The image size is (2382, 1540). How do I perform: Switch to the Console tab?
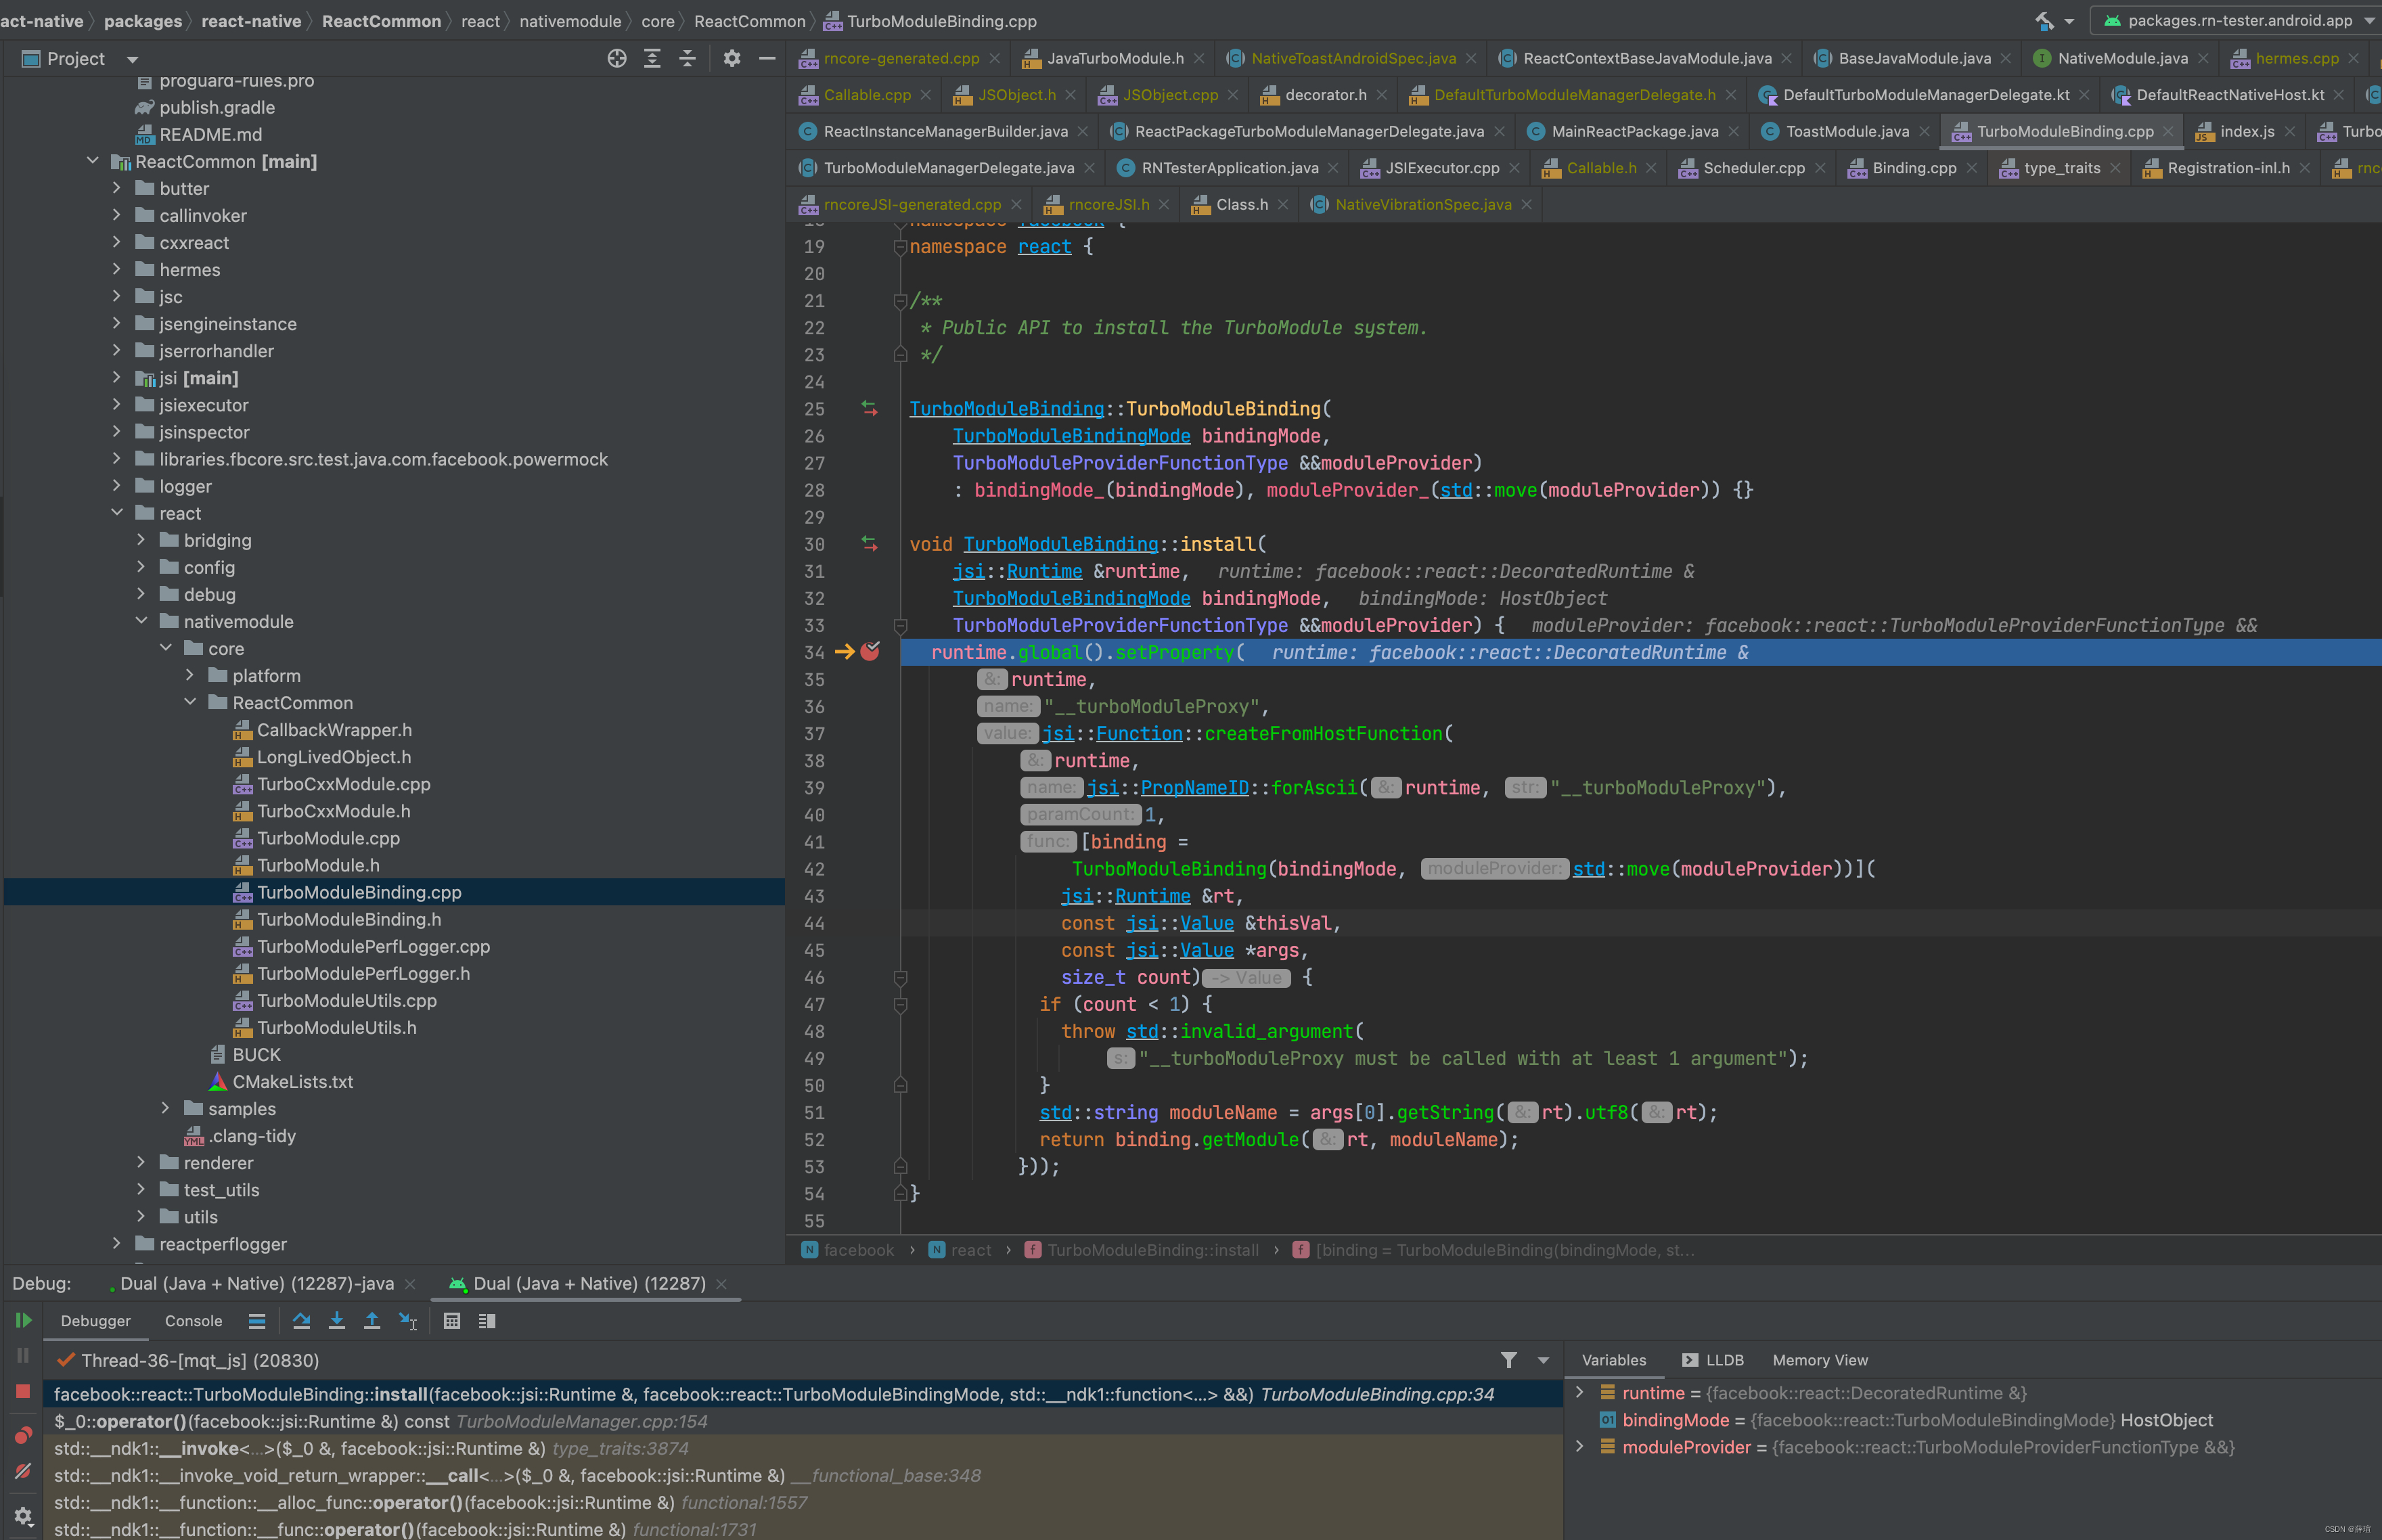coord(193,1321)
